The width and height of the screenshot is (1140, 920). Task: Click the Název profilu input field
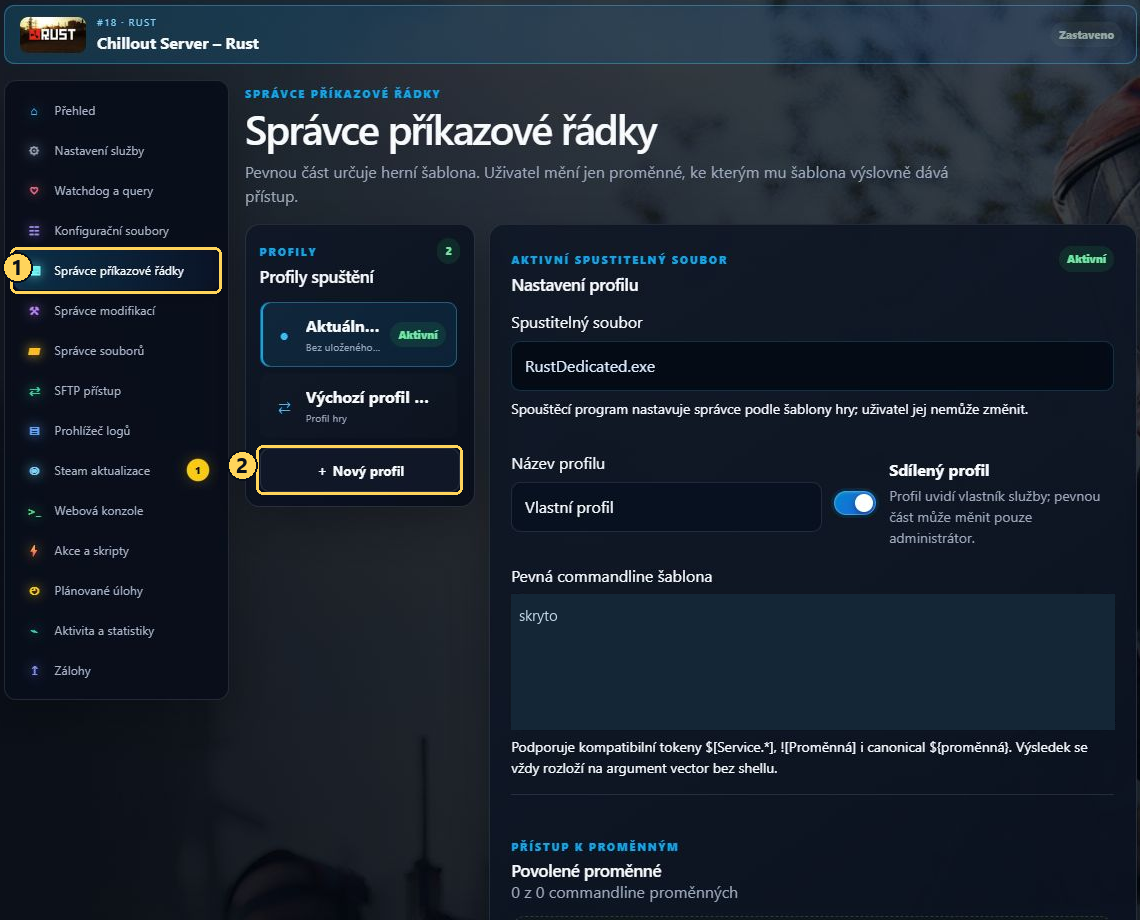click(x=666, y=507)
